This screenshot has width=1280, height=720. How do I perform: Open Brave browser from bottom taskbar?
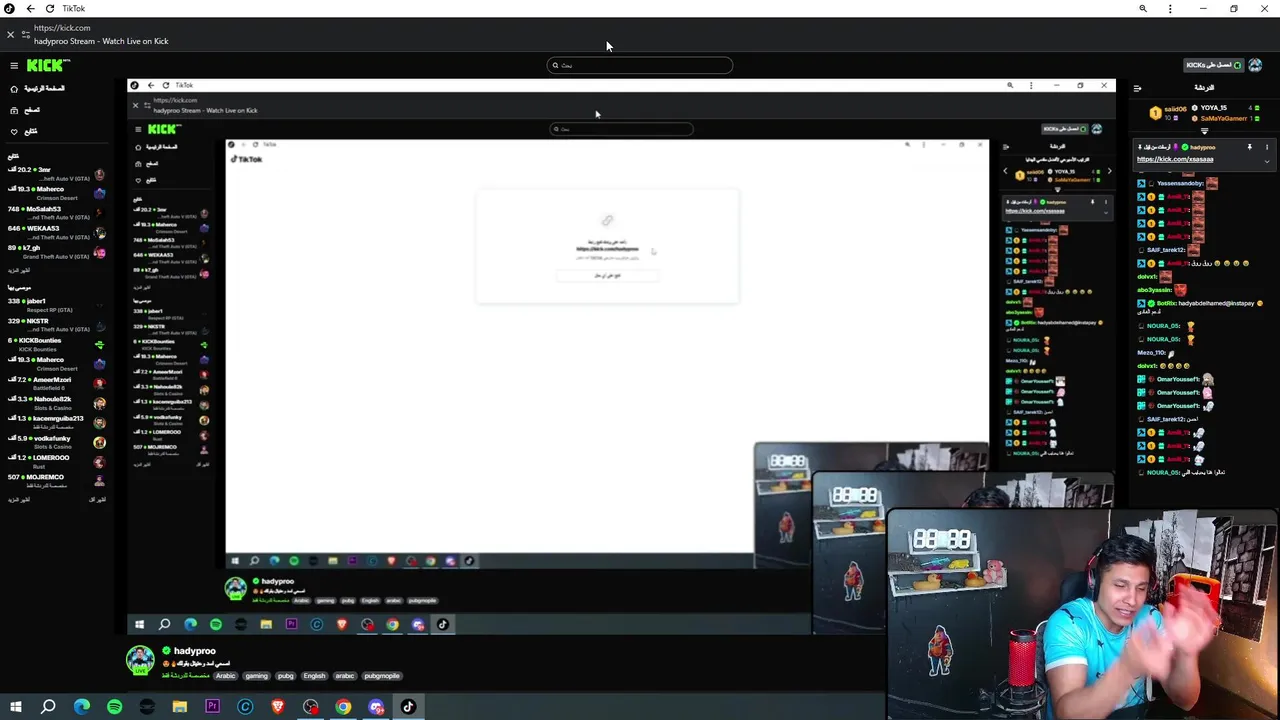click(x=278, y=707)
